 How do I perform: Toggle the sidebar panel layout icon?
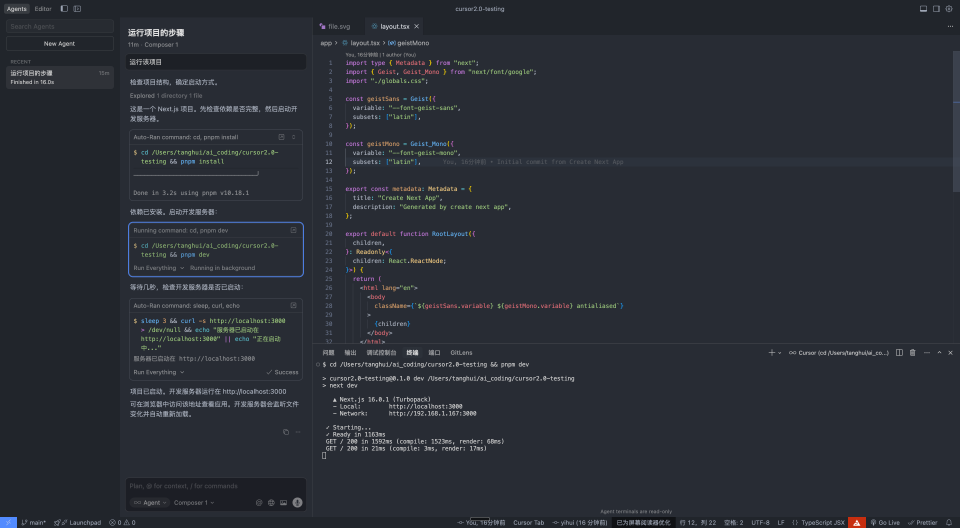pyautogui.click(x=64, y=8)
